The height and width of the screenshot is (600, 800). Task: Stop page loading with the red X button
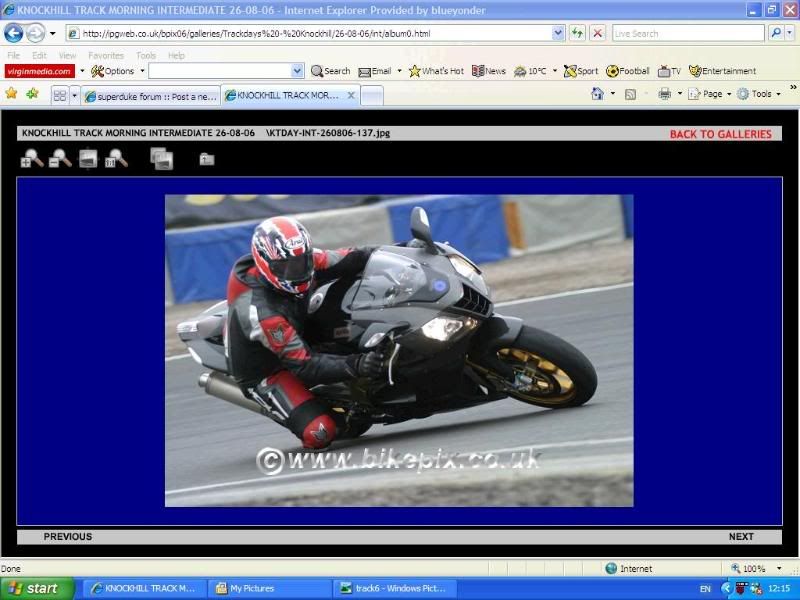pos(597,33)
